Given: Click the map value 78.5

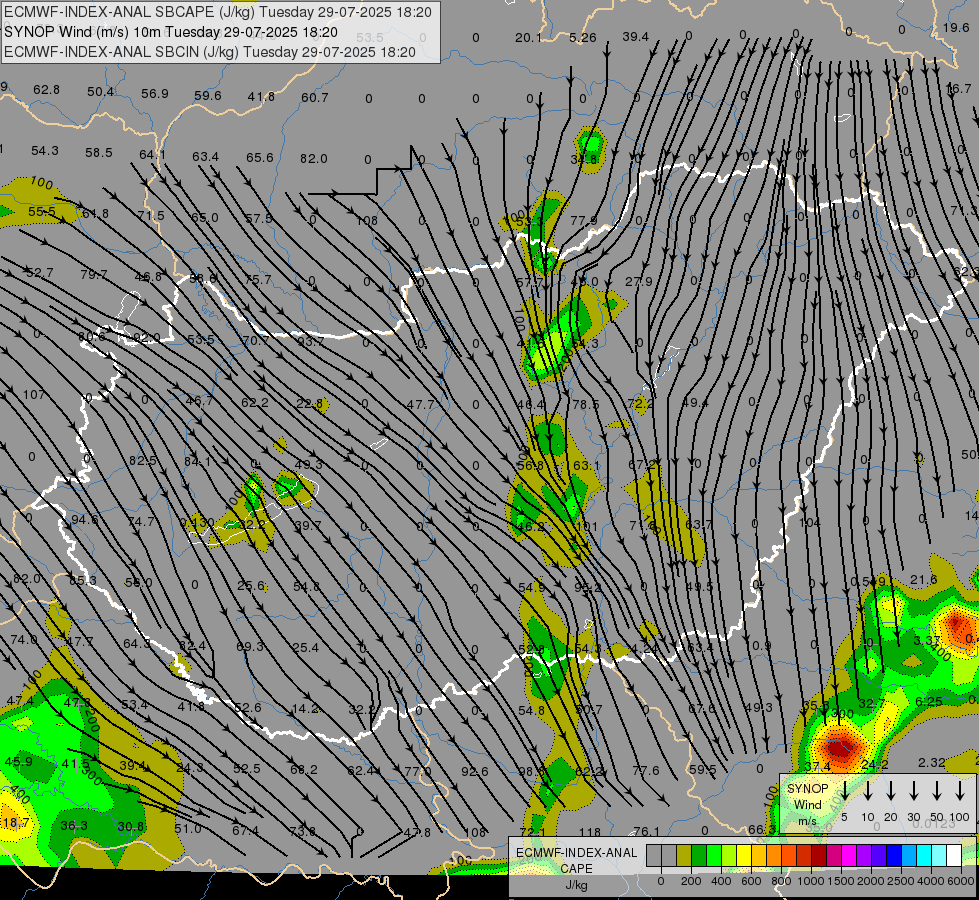Looking at the screenshot, I should pos(586,404).
